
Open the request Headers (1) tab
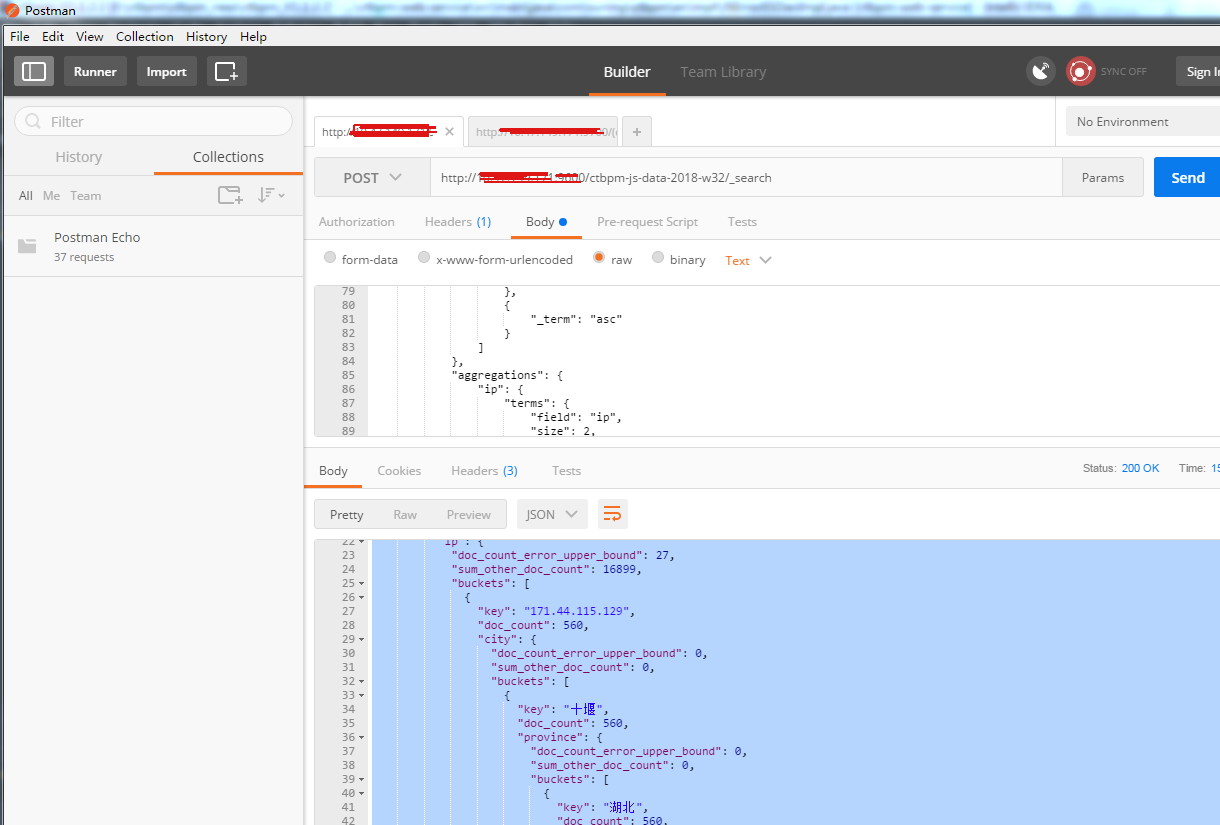pyautogui.click(x=458, y=222)
